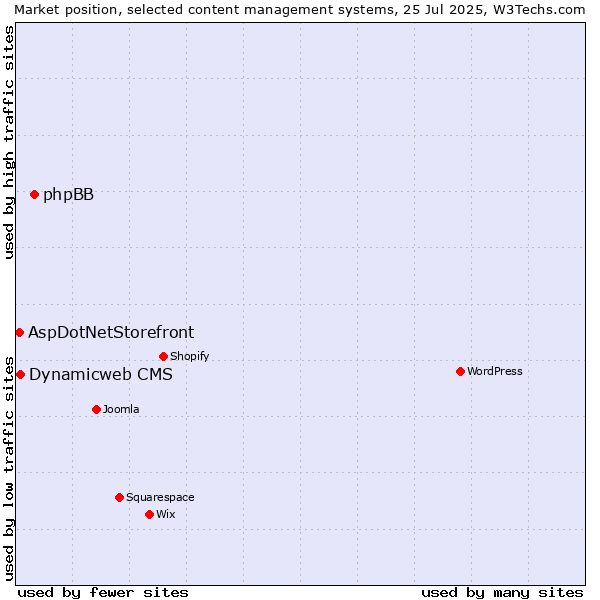Image resolution: width=600 pixels, height=600 pixels.
Task: Click the phpBB red data point
Action: [x=34, y=195]
